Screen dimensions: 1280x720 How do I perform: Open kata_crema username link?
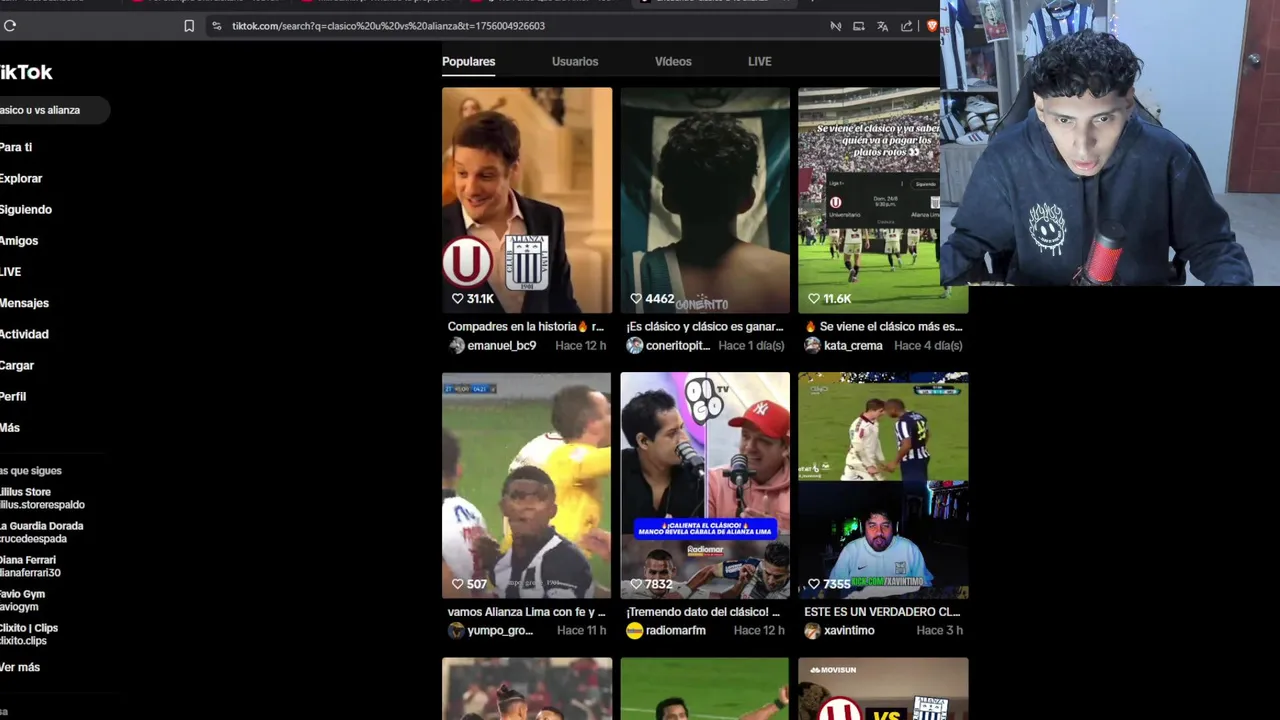click(853, 345)
